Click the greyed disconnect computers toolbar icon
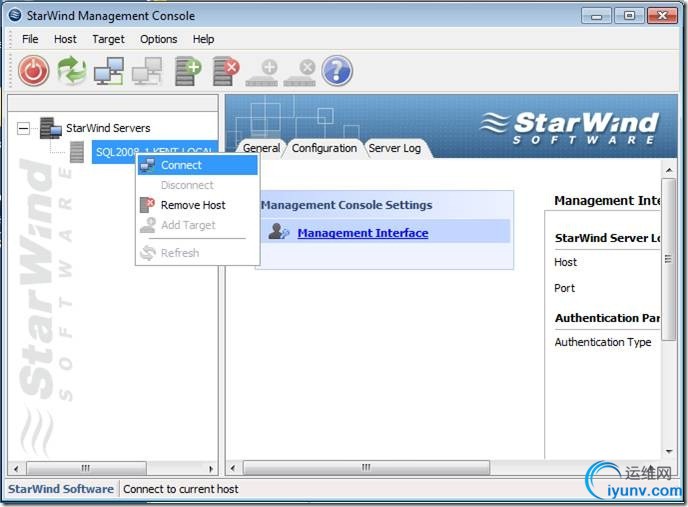 coord(147,71)
